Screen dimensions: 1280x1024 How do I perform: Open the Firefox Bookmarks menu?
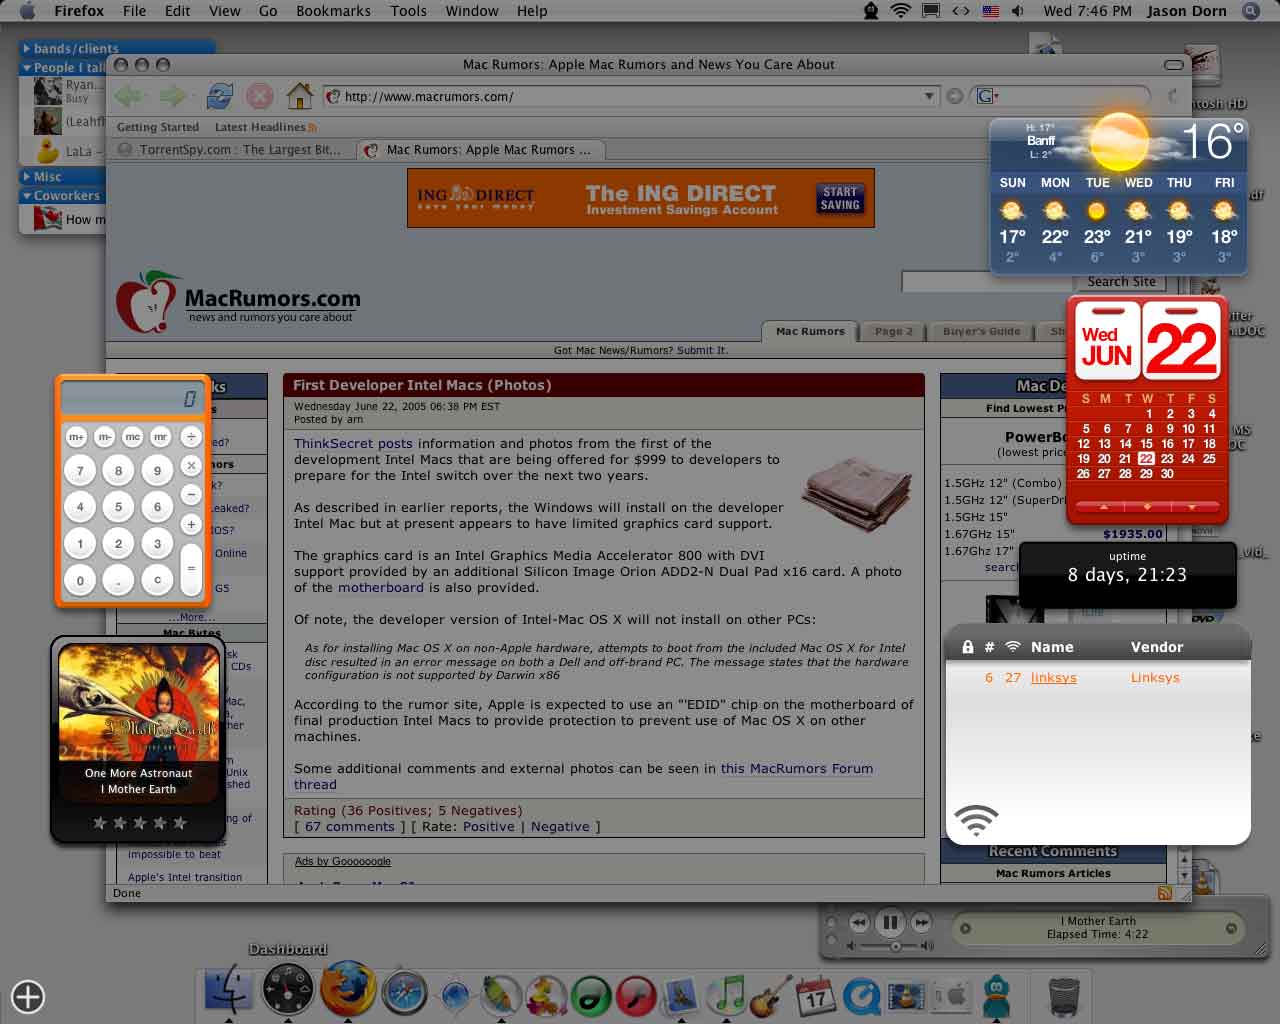pyautogui.click(x=333, y=11)
